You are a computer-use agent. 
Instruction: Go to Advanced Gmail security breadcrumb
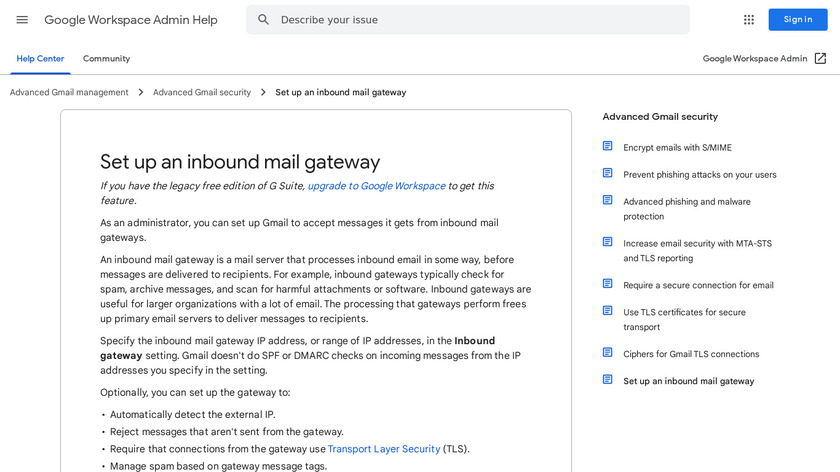coord(202,92)
